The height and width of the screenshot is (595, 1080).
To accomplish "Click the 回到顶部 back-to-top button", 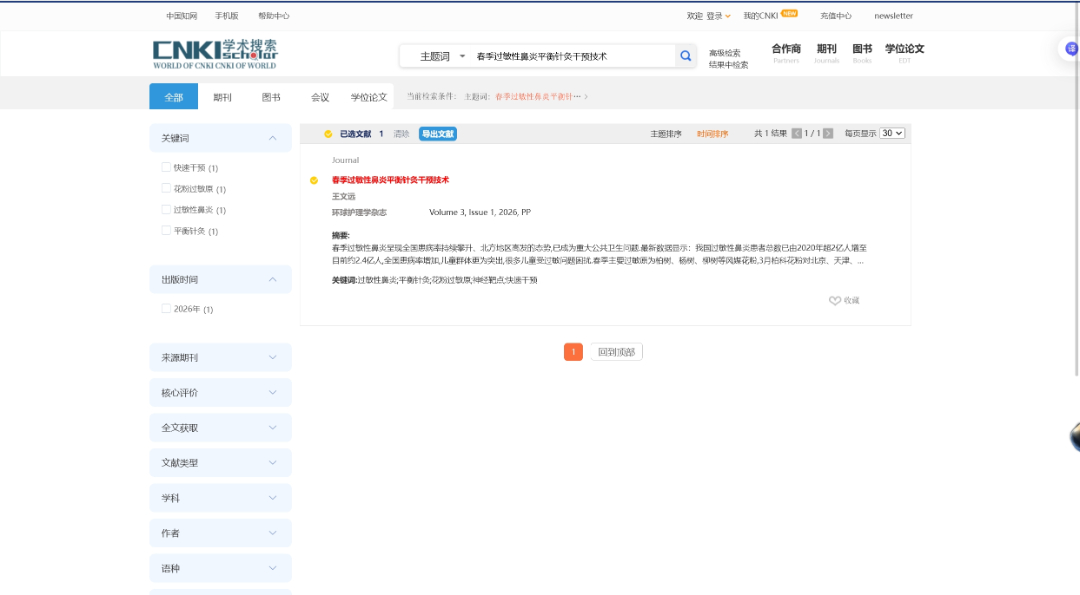I will [618, 351].
